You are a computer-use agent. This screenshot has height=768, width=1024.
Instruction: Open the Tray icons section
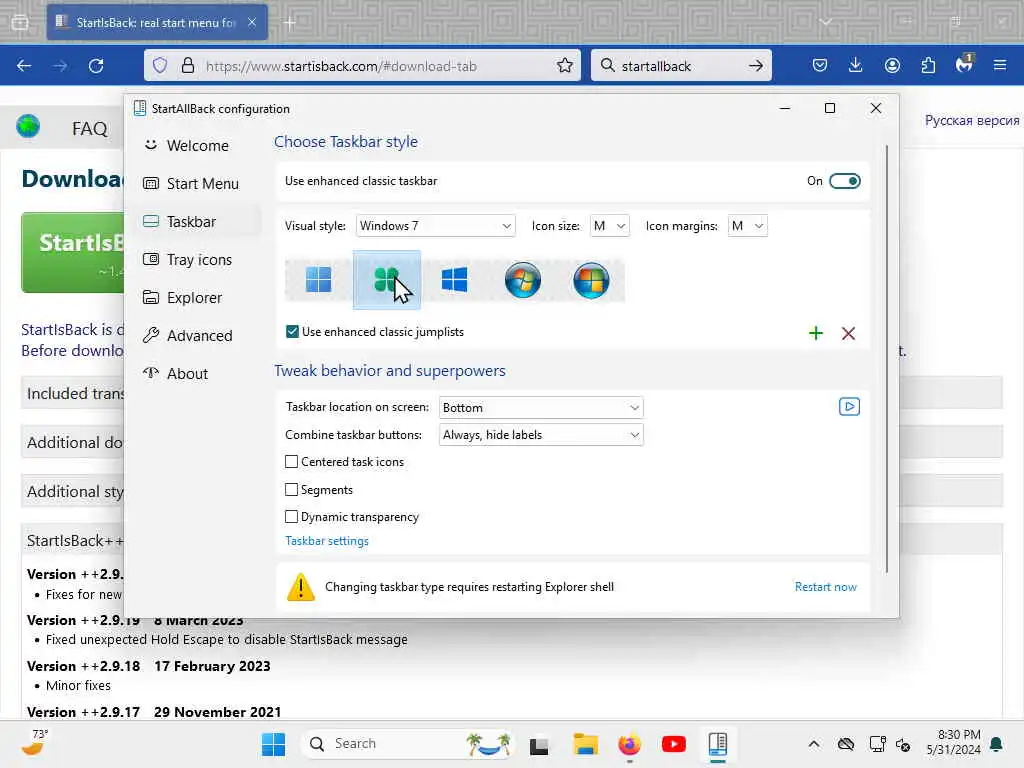click(198, 259)
